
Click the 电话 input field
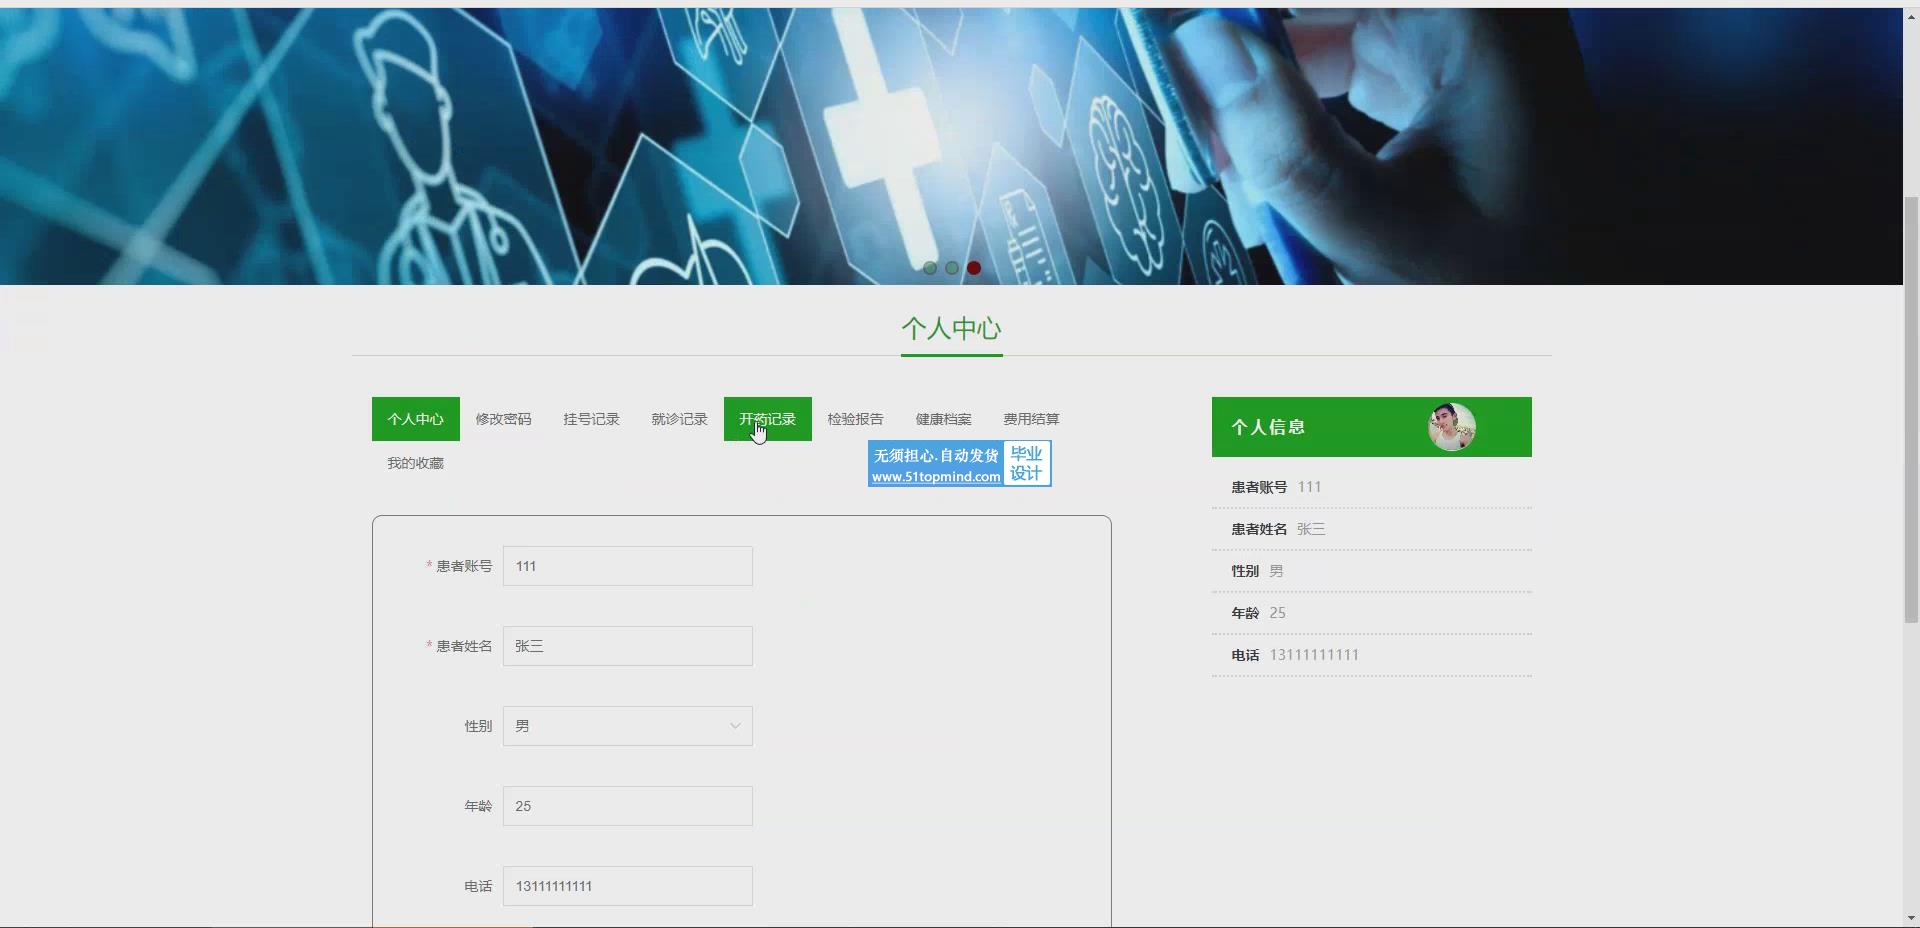(628, 886)
